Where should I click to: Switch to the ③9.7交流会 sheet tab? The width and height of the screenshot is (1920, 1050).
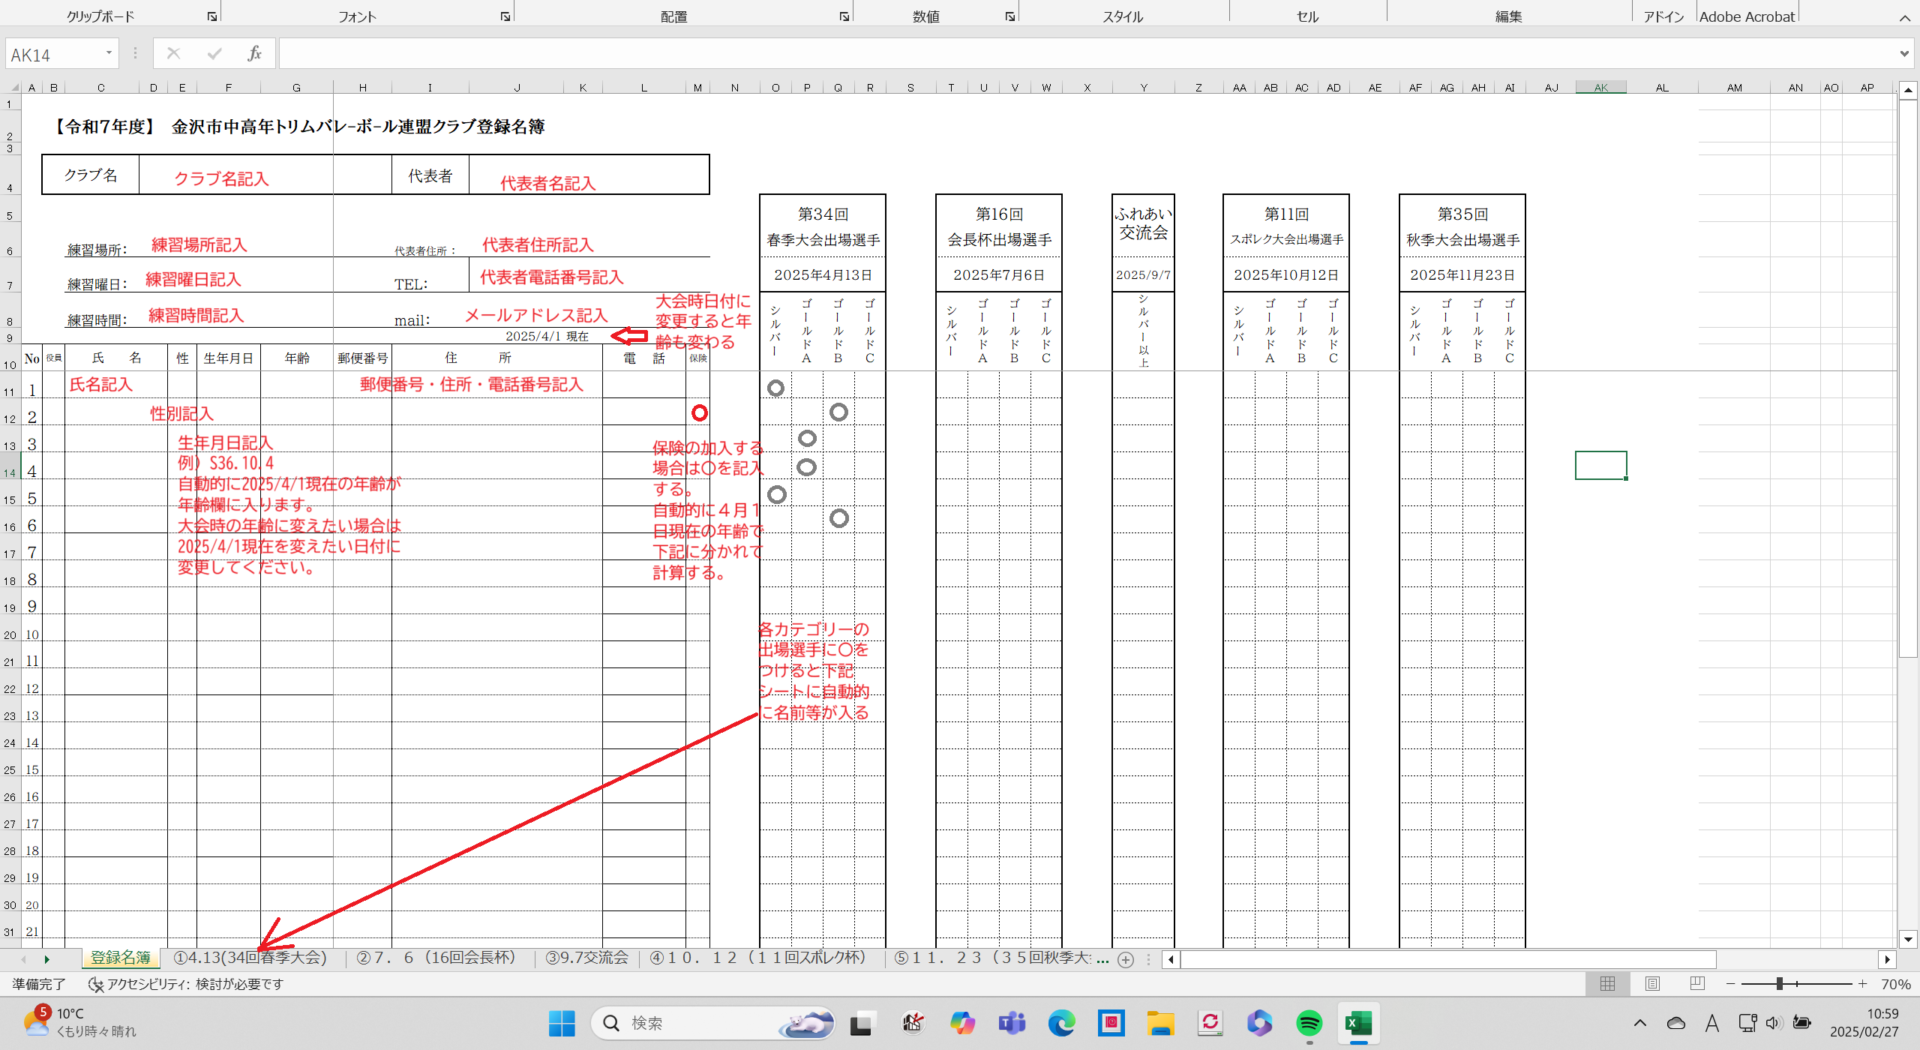[587, 958]
